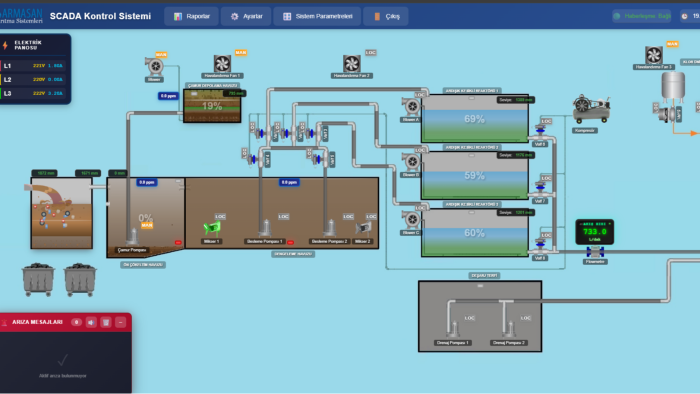Toggle MAN badge of Çamur Pompası tank

click(x=147, y=226)
